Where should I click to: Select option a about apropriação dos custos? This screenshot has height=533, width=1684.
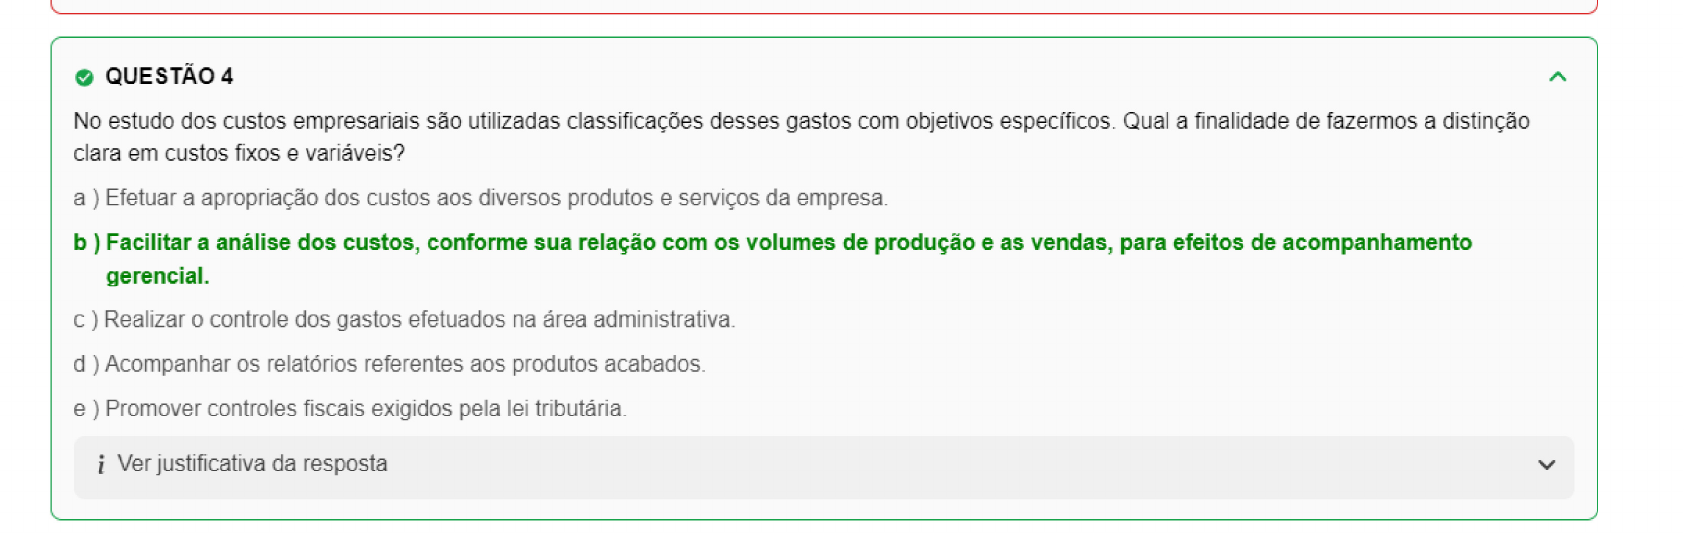pyautogui.click(x=496, y=198)
